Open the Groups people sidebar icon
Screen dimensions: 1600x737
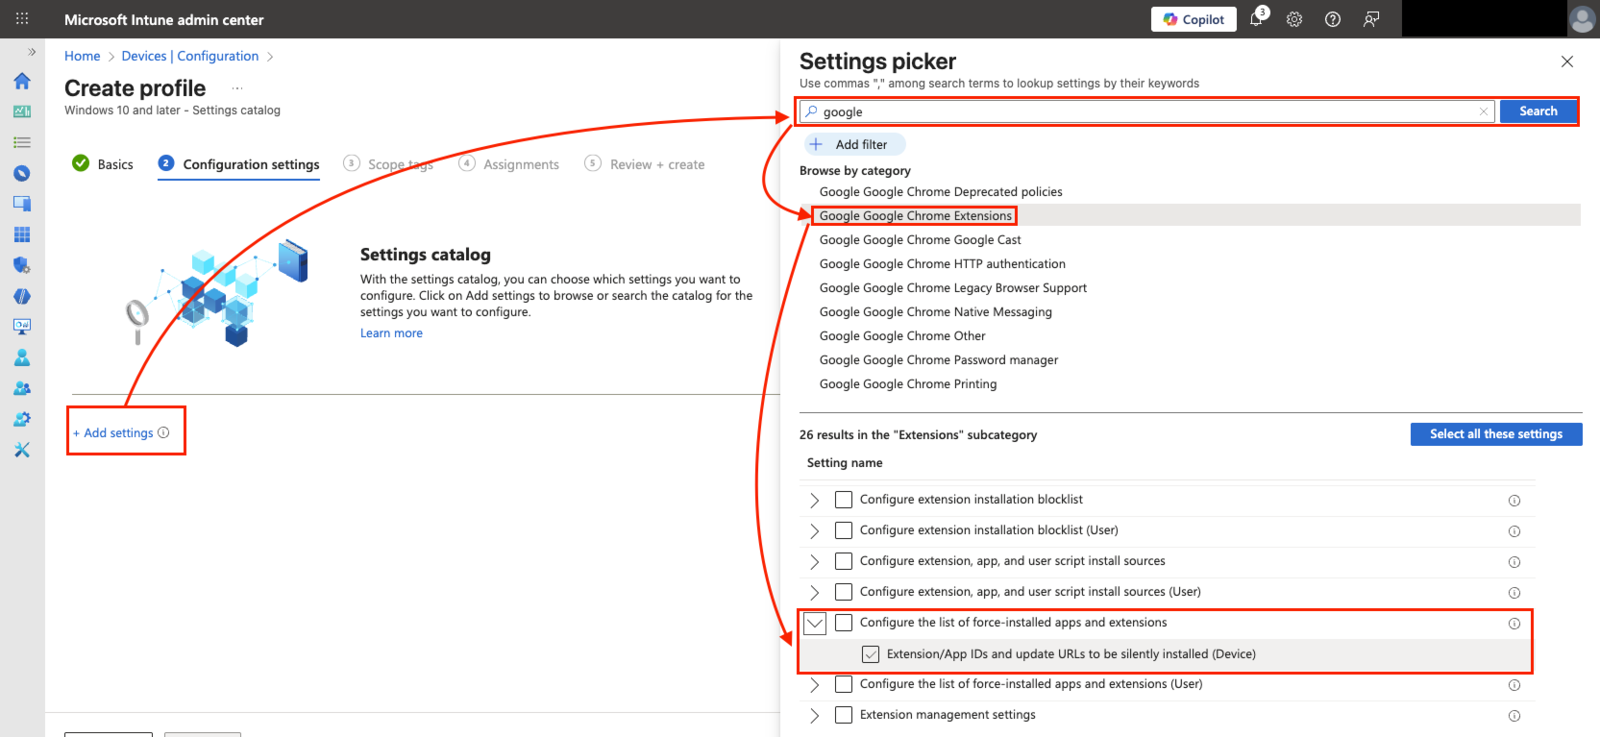coord(22,388)
